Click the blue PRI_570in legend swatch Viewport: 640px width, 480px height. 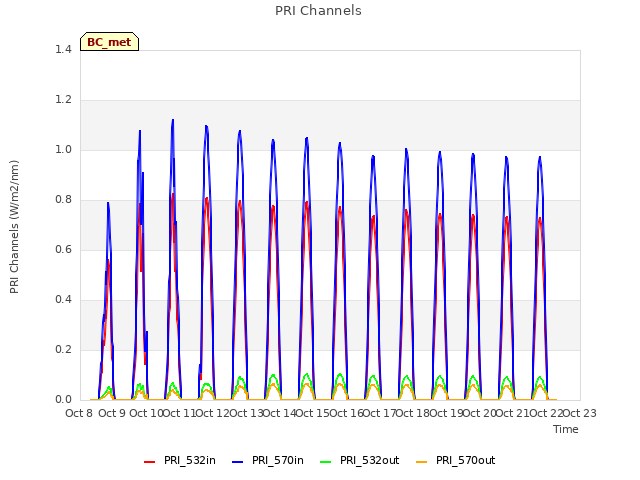click(237, 462)
